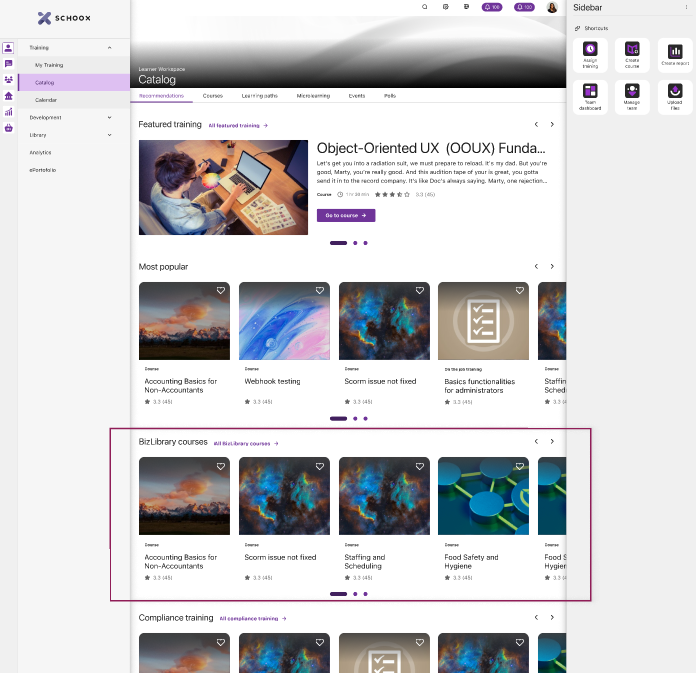Open the Microlearning tab
This screenshot has width=696, height=673.
pyautogui.click(x=313, y=96)
